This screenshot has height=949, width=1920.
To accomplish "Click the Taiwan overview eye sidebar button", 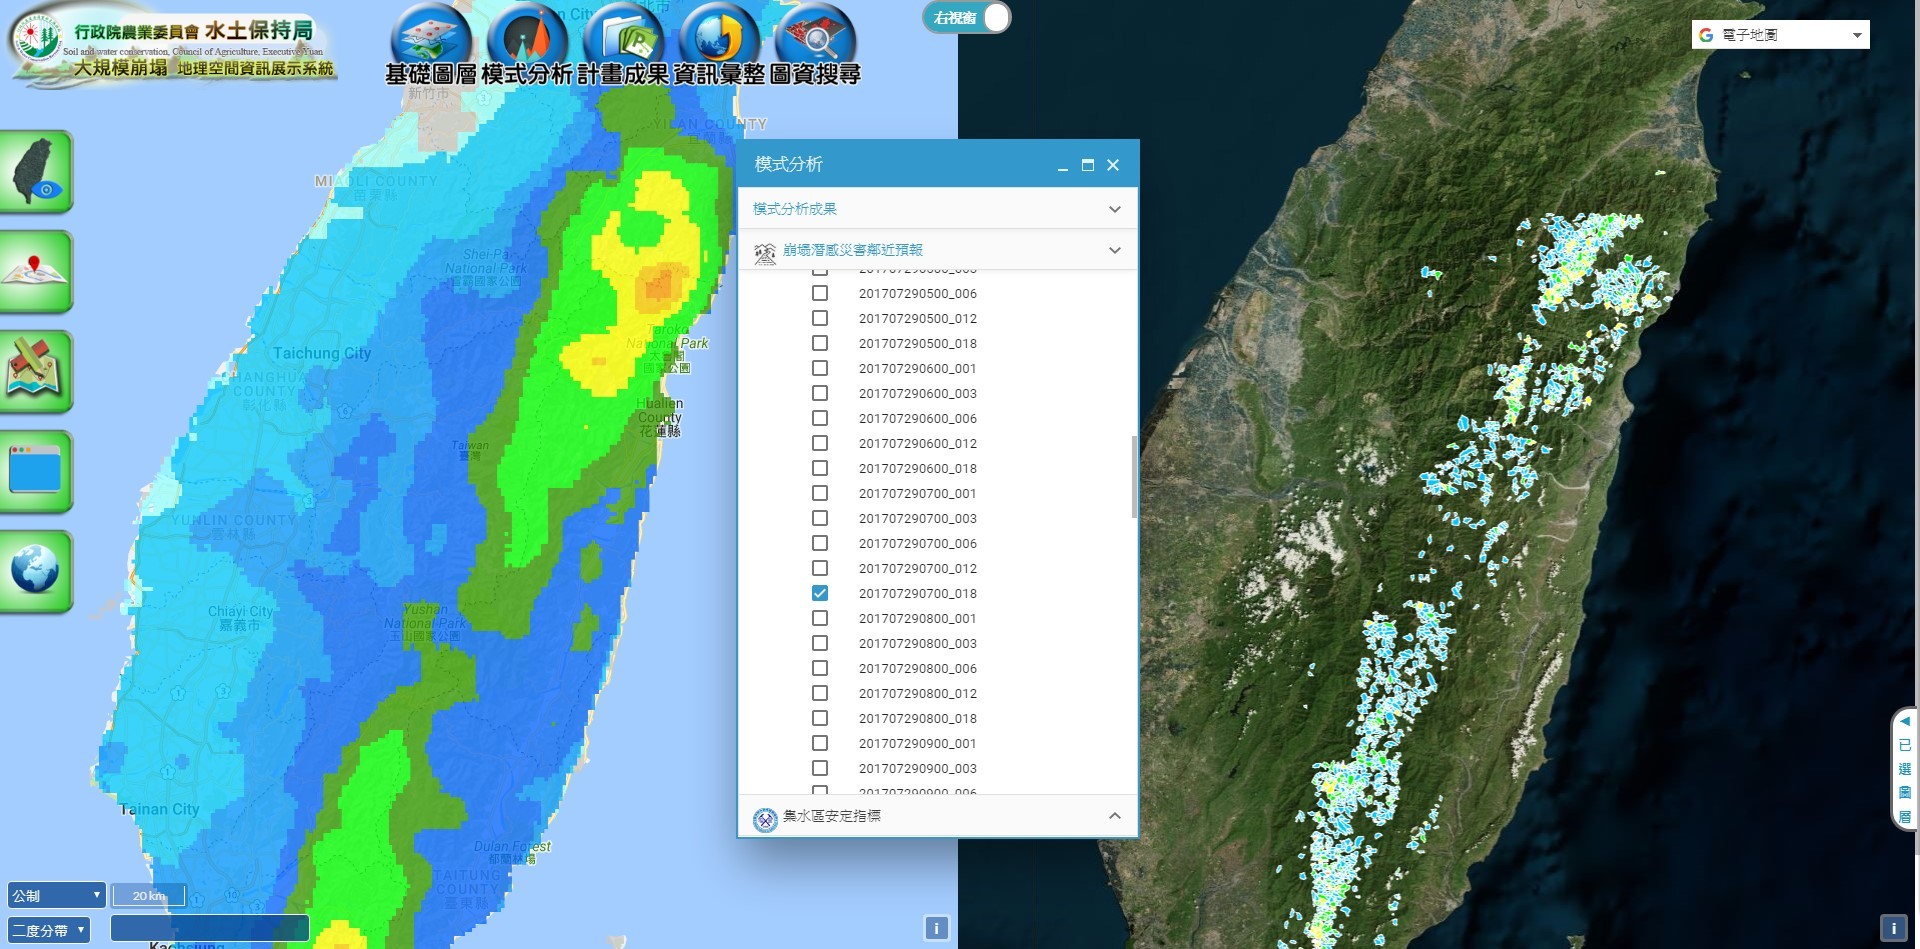I will 37,172.
